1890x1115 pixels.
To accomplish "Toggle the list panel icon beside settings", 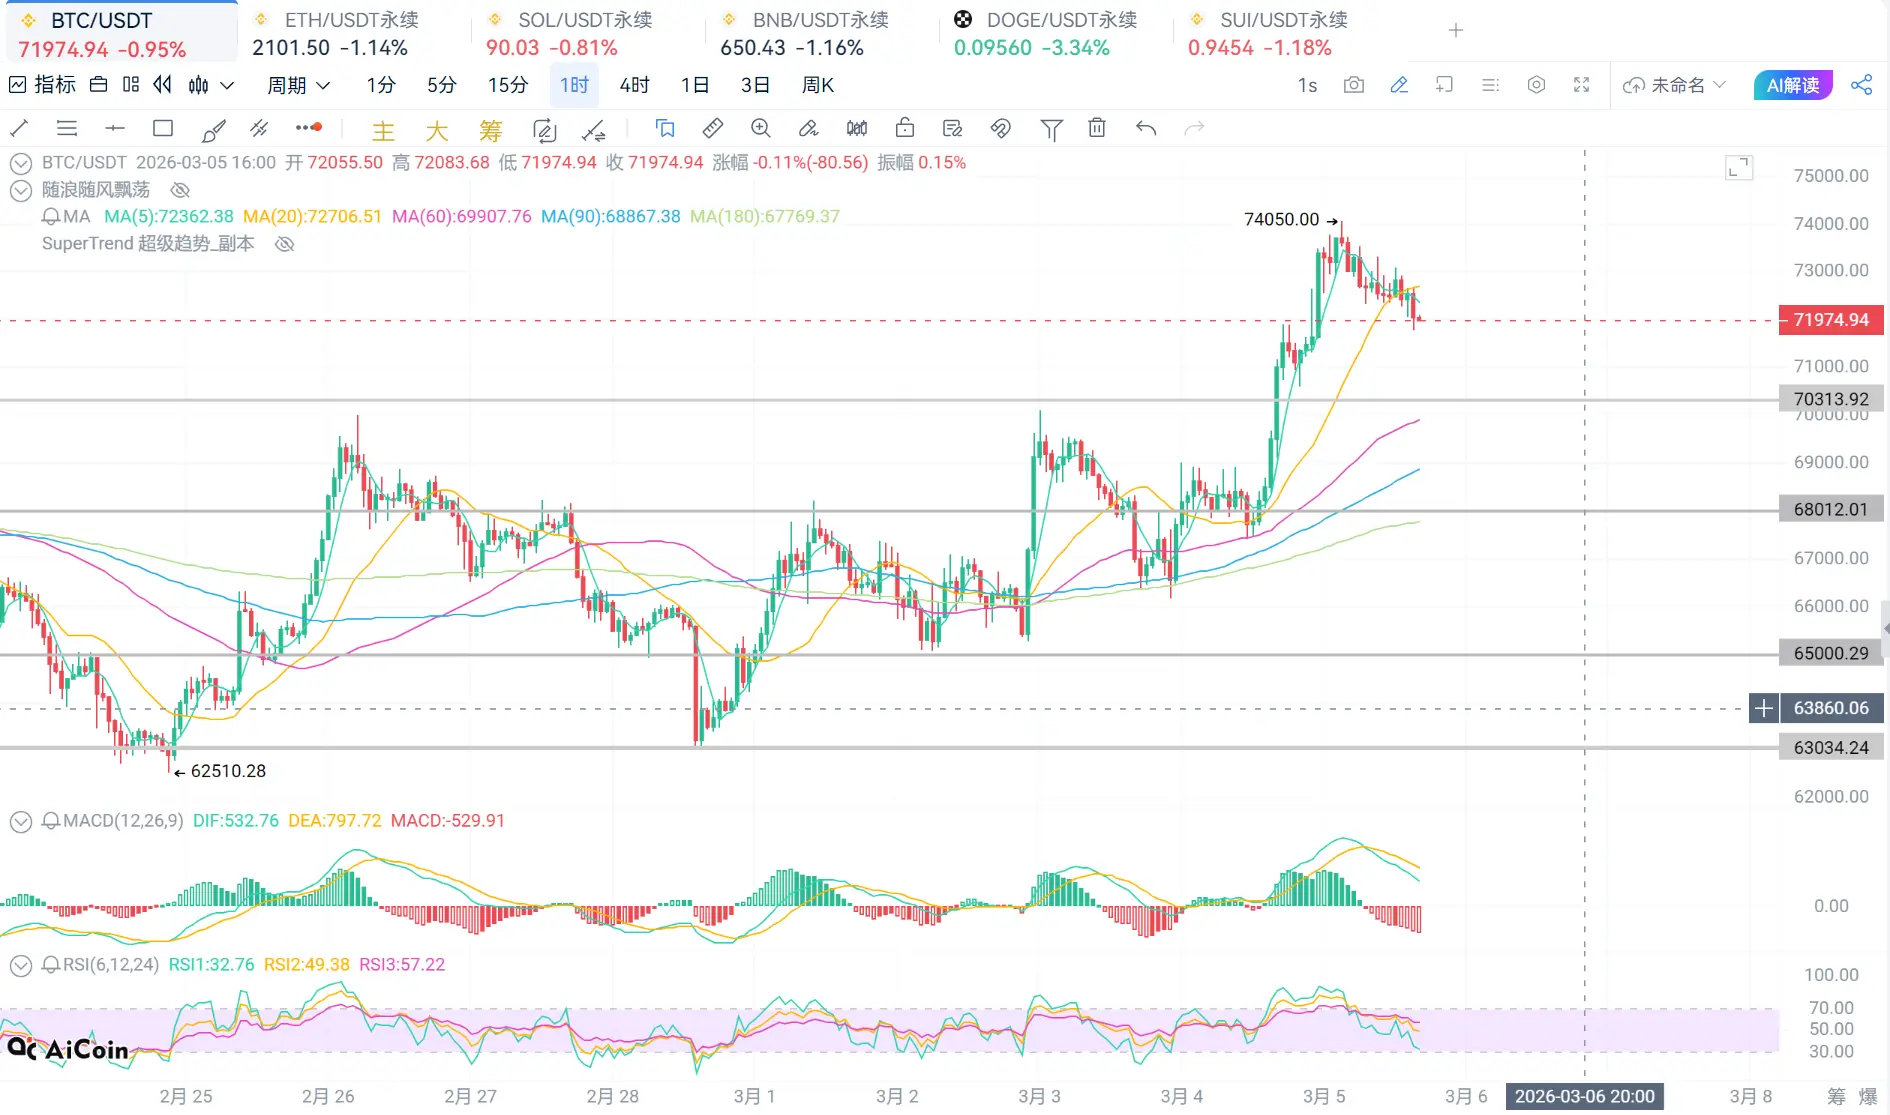I will pos(1491,85).
